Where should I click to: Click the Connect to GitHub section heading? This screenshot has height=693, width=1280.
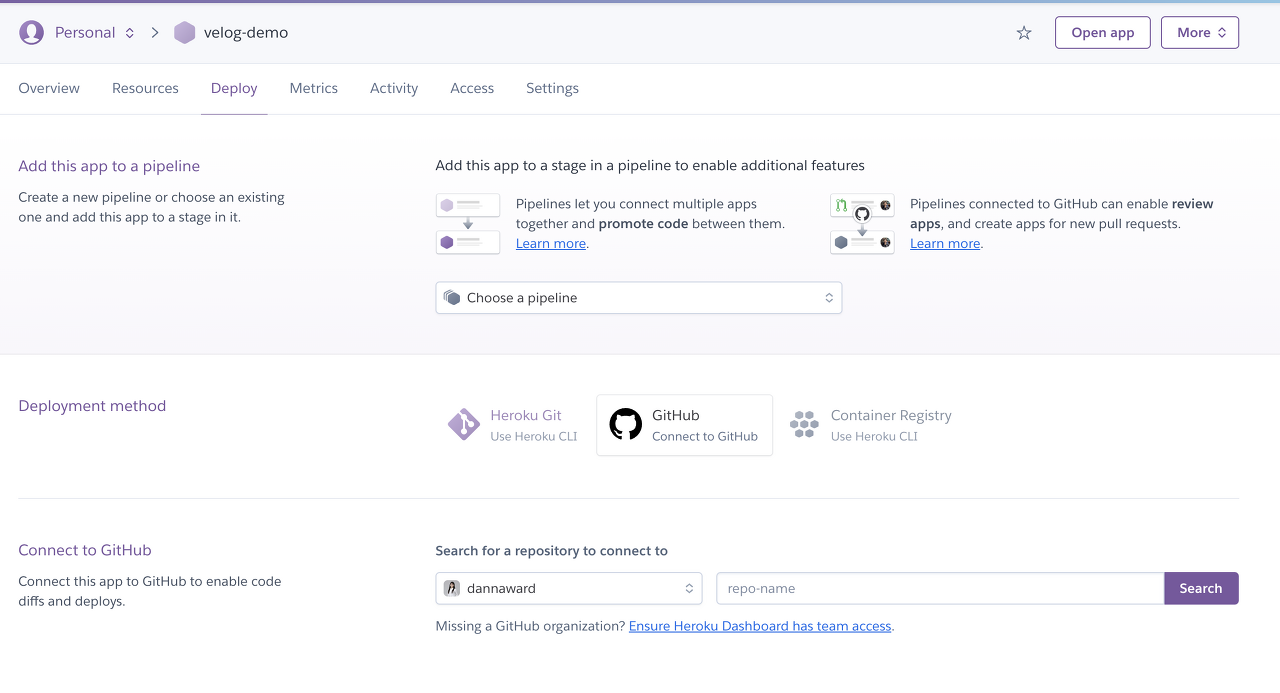[85, 550]
